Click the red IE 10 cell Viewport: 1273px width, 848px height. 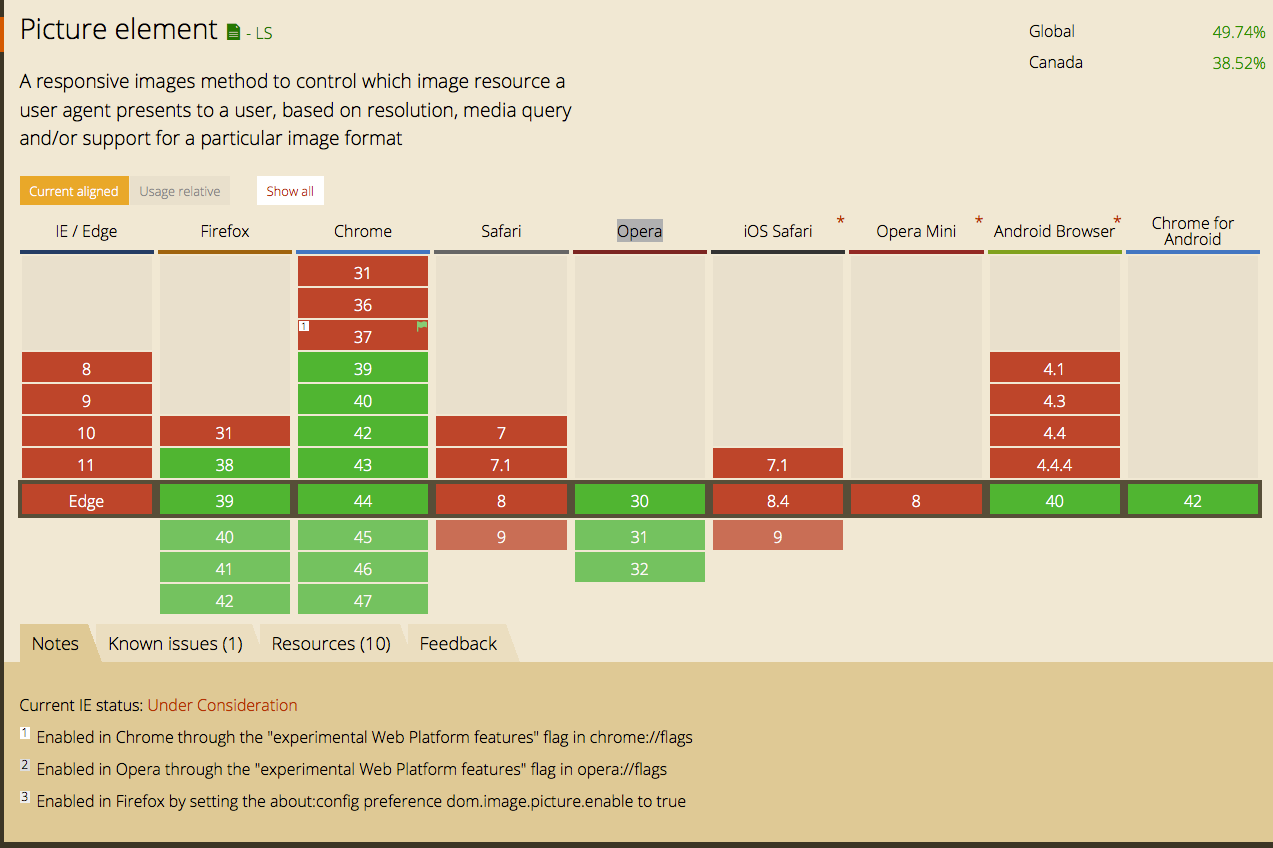(87, 432)
